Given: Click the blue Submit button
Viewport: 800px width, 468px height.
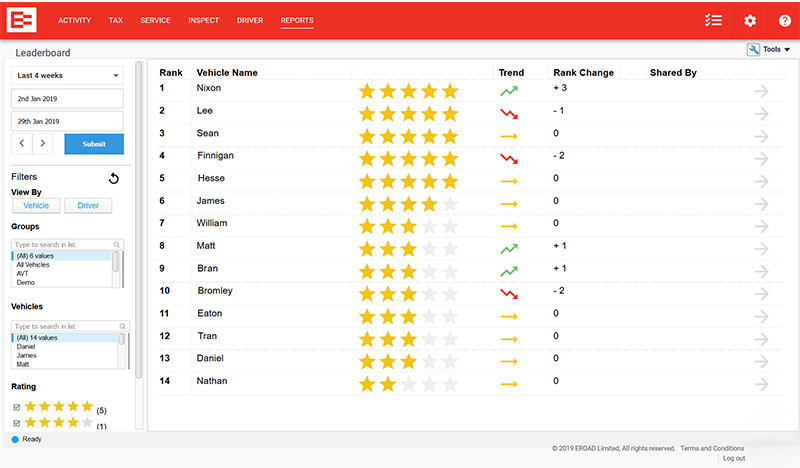Looking at the screenshot, I should (x=94, y=144).
